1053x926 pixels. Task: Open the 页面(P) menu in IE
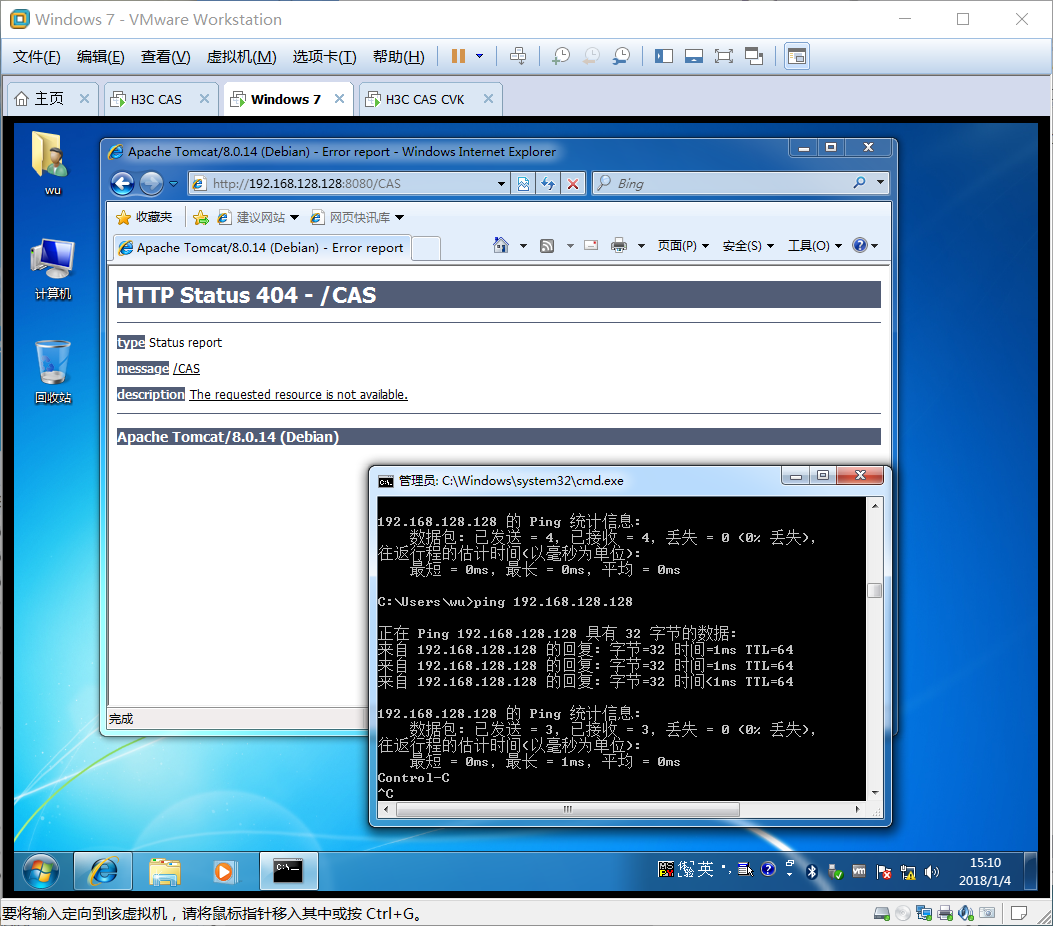point(683,246)
